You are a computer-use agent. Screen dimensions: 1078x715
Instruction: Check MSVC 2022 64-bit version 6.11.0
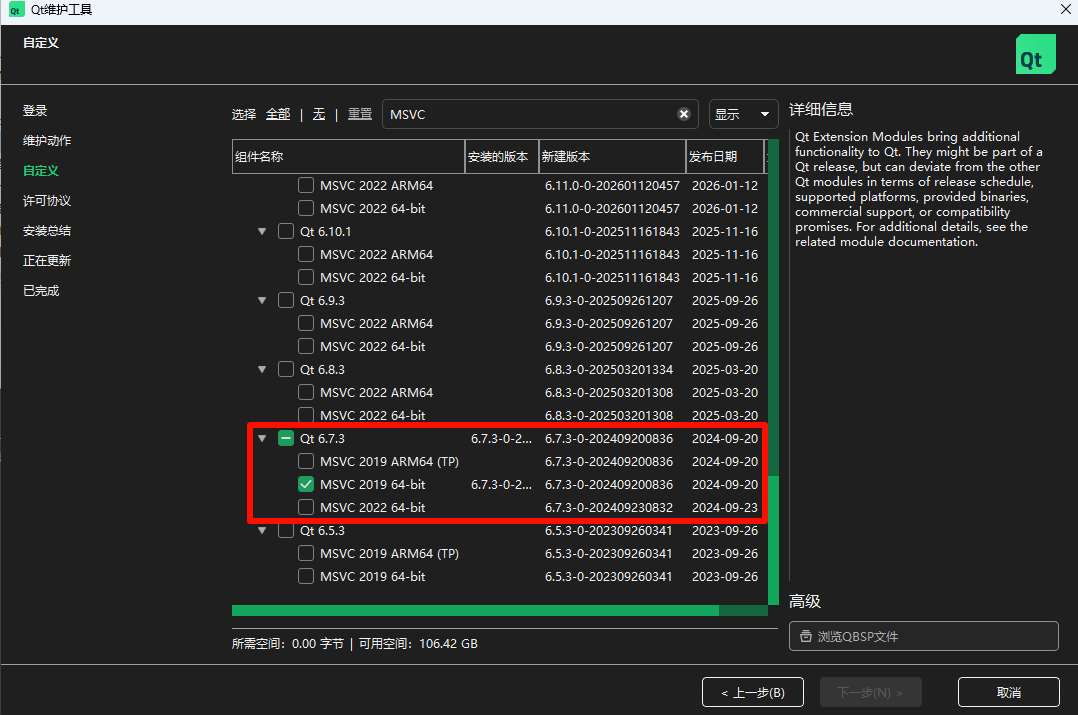[x=306, y=208]
